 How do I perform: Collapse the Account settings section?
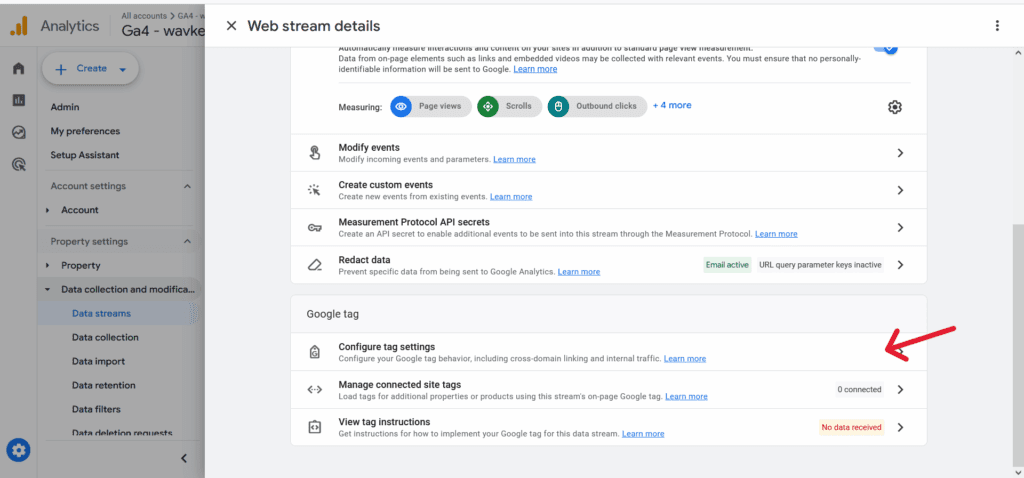[x=187, y=187]
